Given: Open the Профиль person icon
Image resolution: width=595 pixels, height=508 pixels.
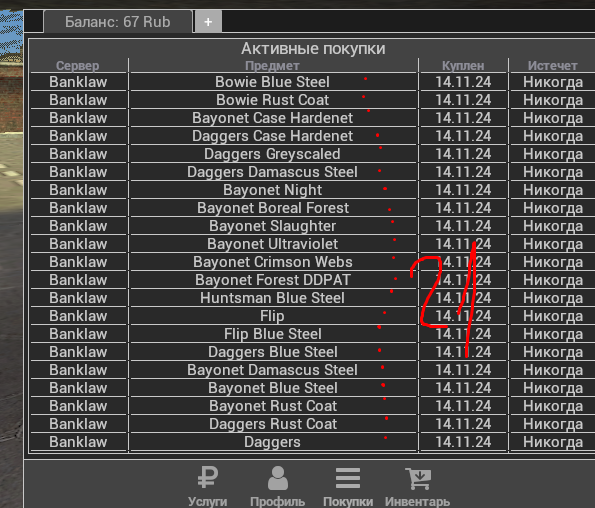Looking at the screenshot, I should click(x=278, y=477).
